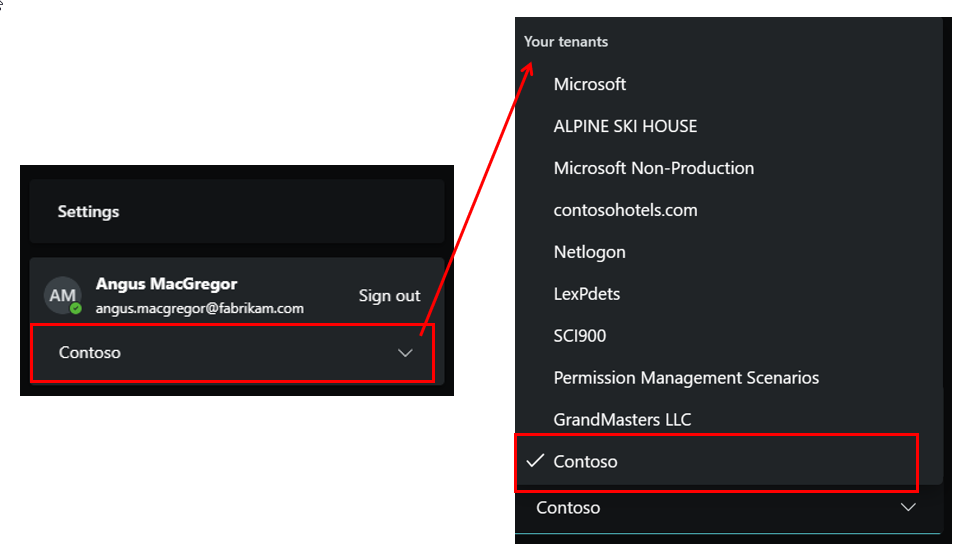Switch to the GrandMasters LLC tenant

click(x=622, y=420)
